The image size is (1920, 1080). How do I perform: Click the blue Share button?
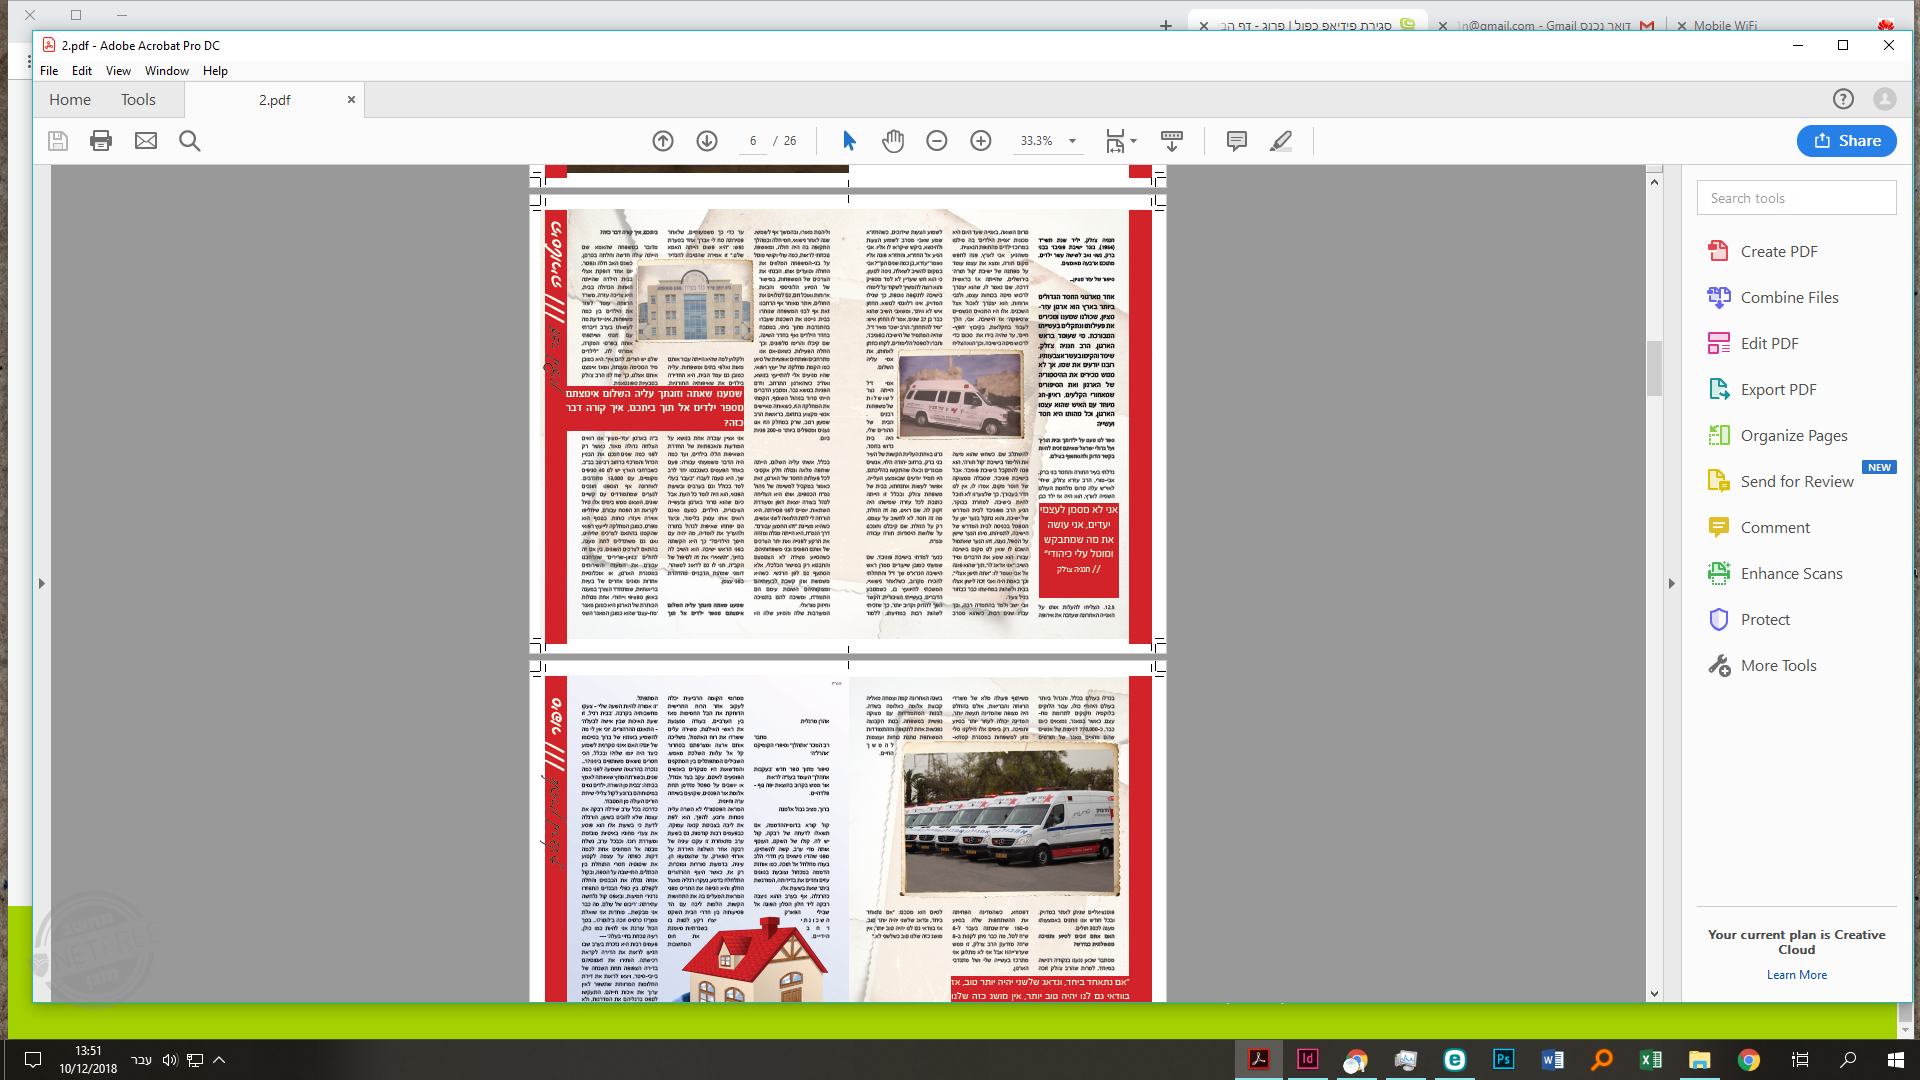pos(1846,141)
